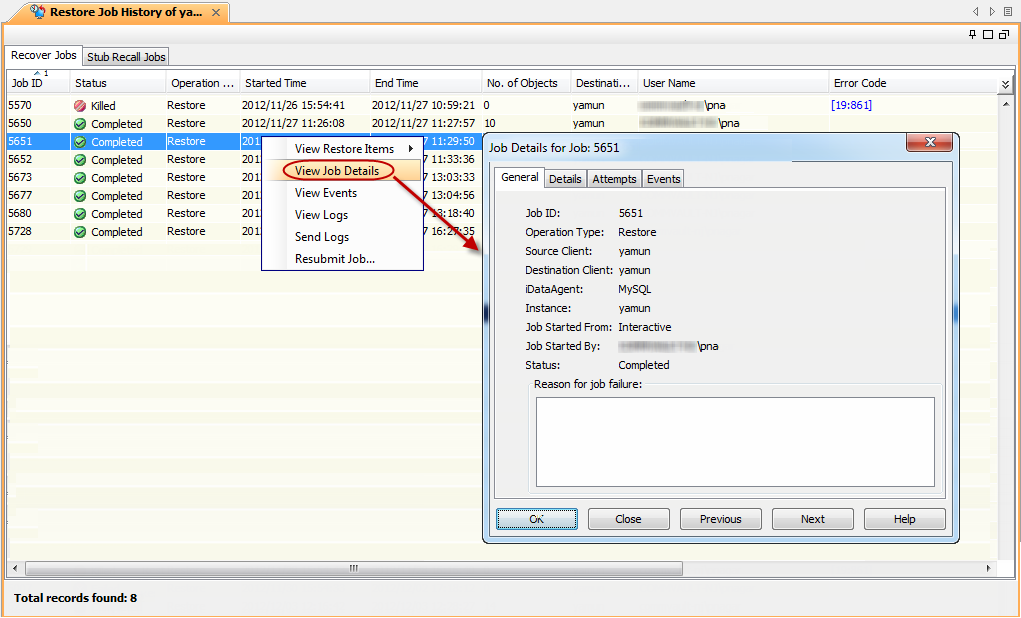Open the Attempts tab in Job Details
The width and height of the screenshot is (1021, 618).
[614, 178]
